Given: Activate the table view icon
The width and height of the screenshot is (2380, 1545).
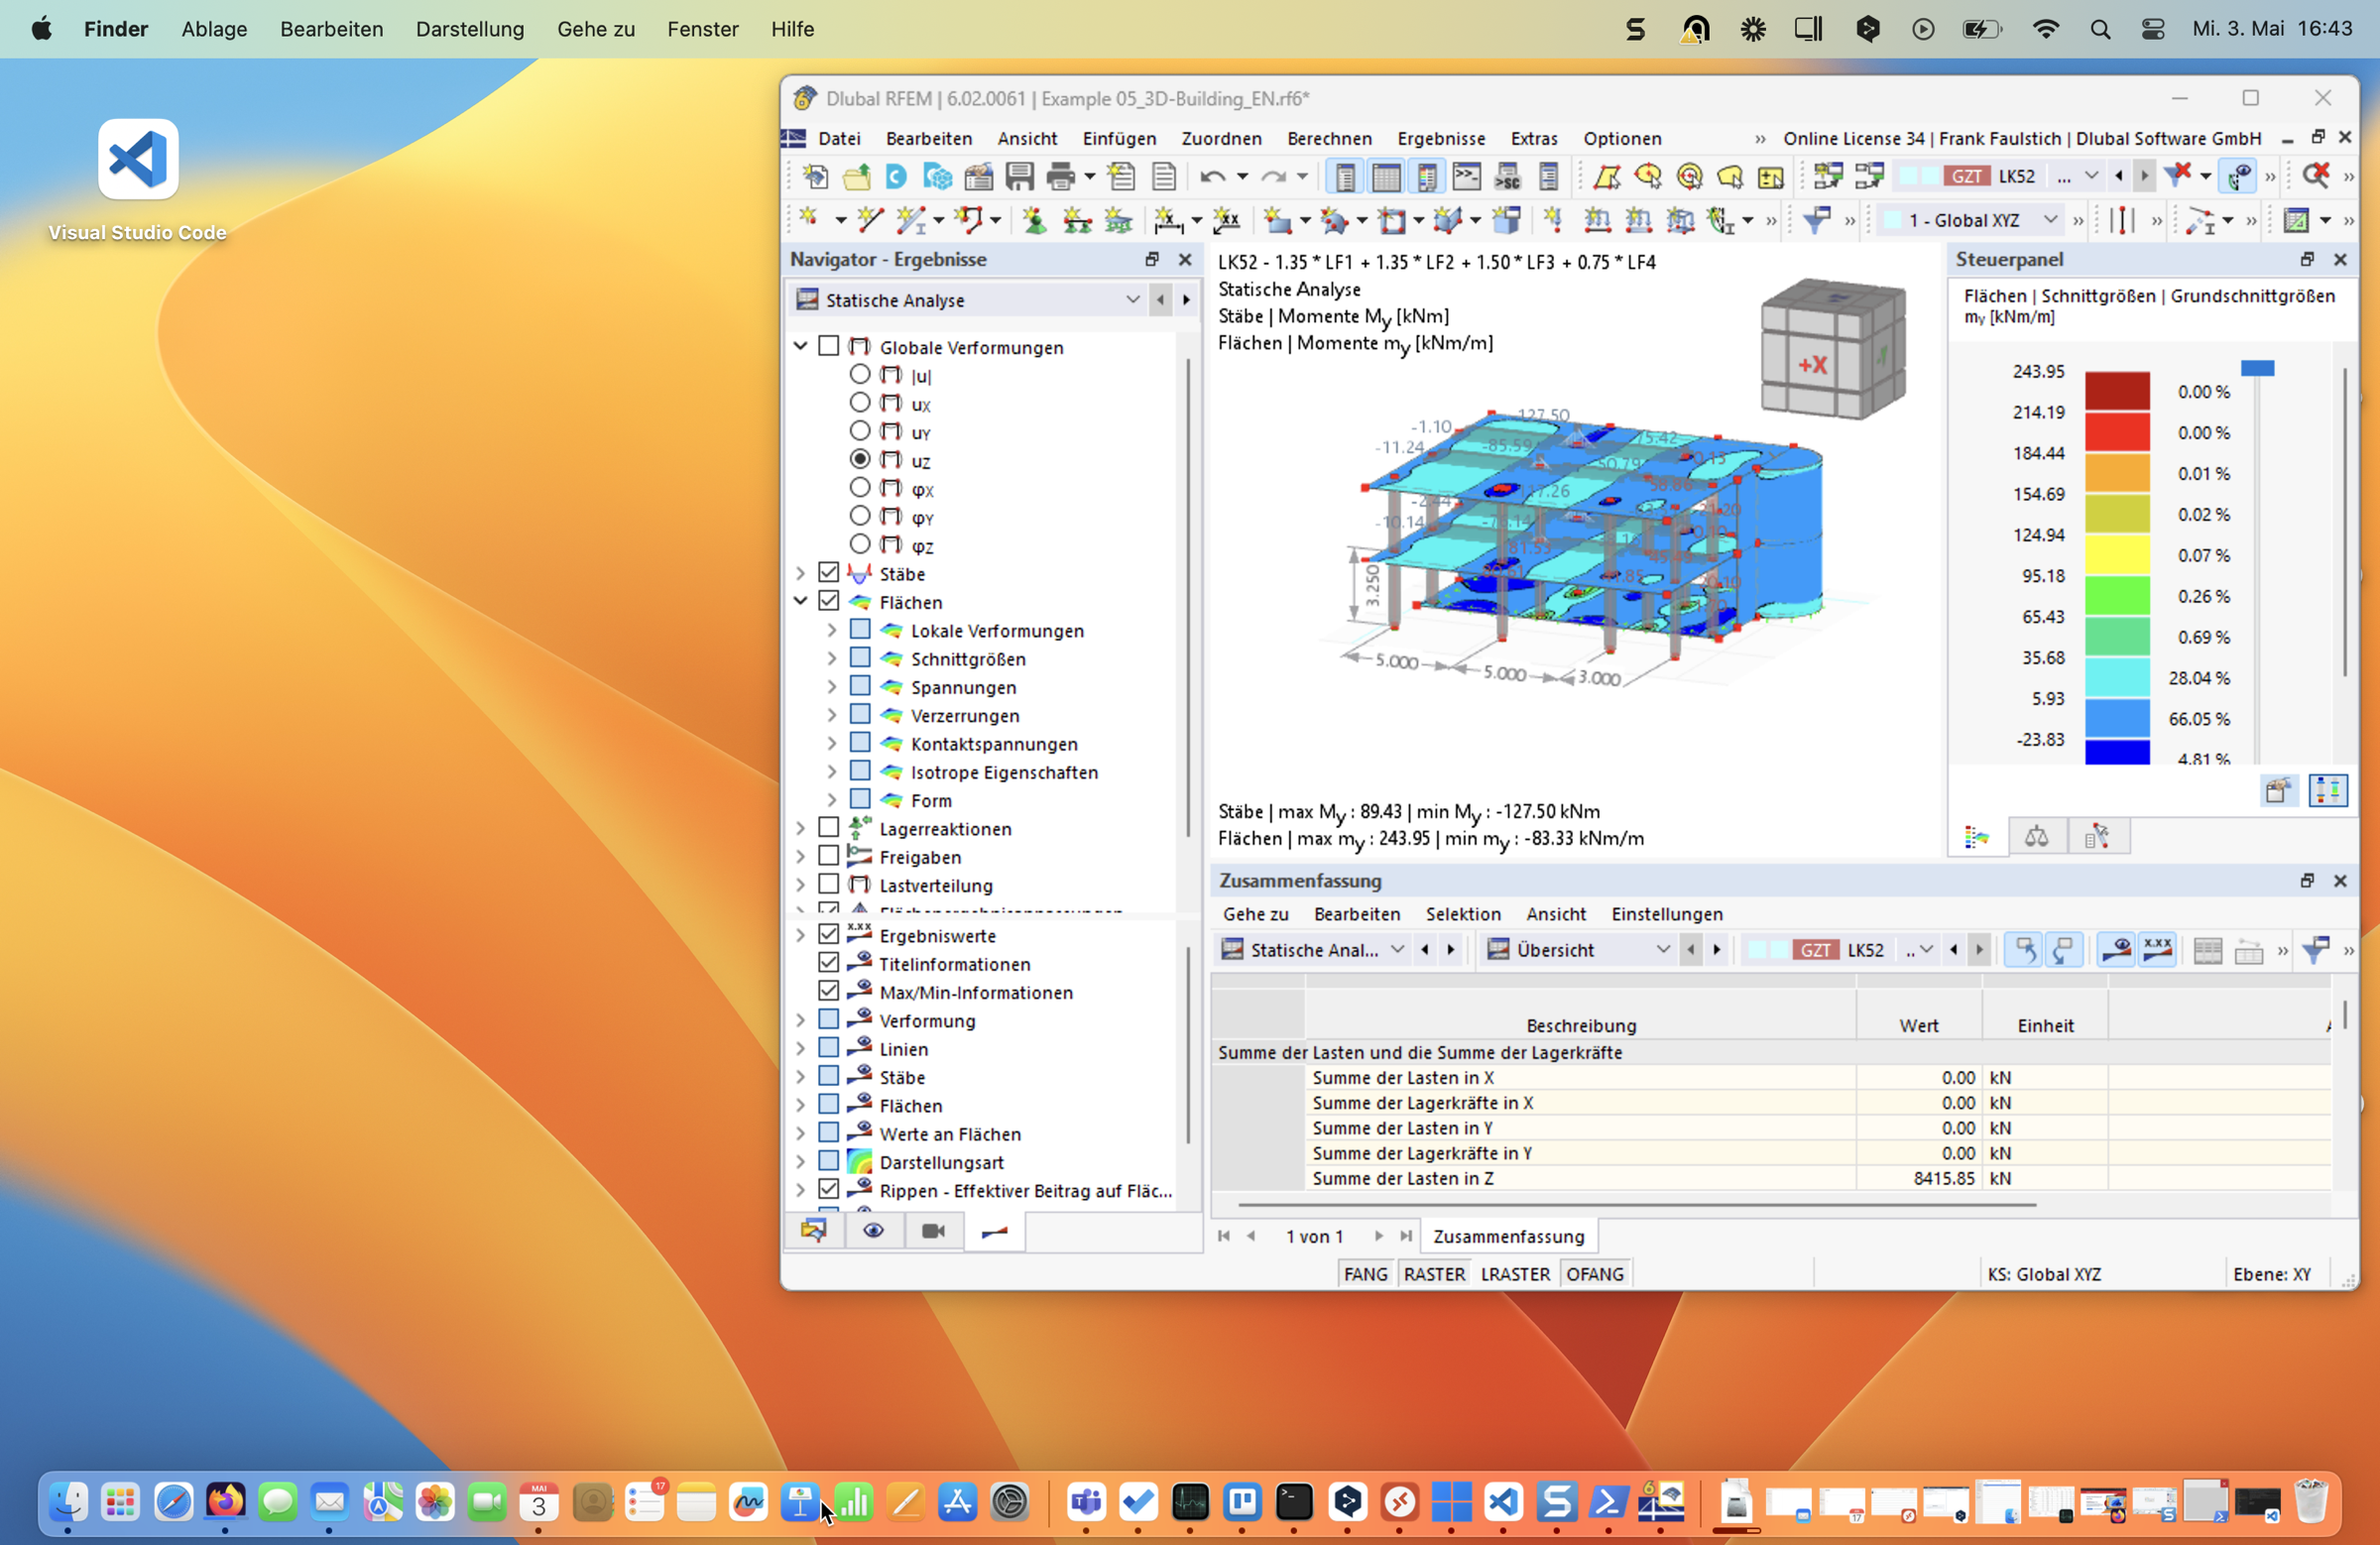Looking at the screenshot, I should [1386, 176].
